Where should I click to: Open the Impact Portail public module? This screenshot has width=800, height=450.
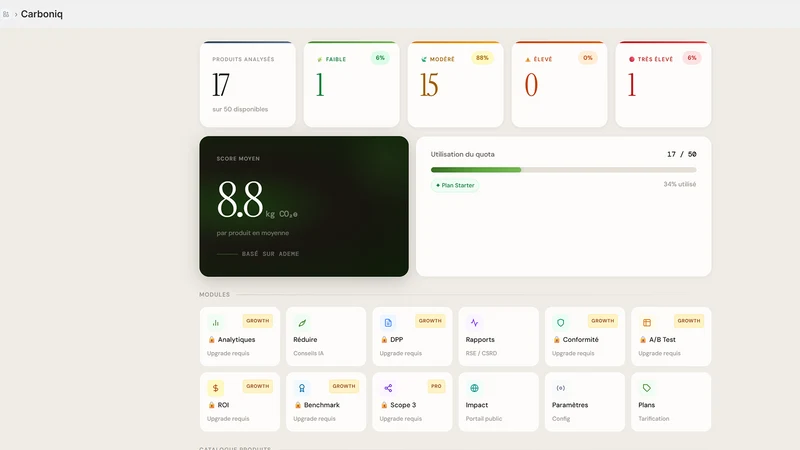(x=498, y=402)
